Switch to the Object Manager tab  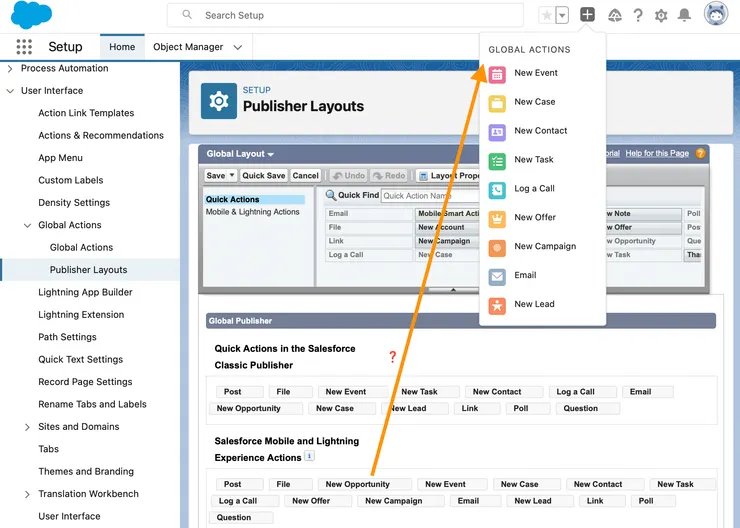coord(188,47)
